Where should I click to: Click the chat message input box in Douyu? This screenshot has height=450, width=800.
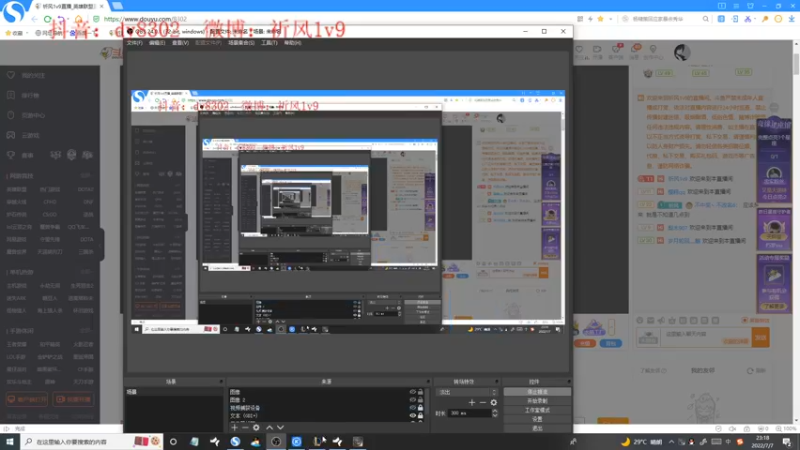click(706, 337)
